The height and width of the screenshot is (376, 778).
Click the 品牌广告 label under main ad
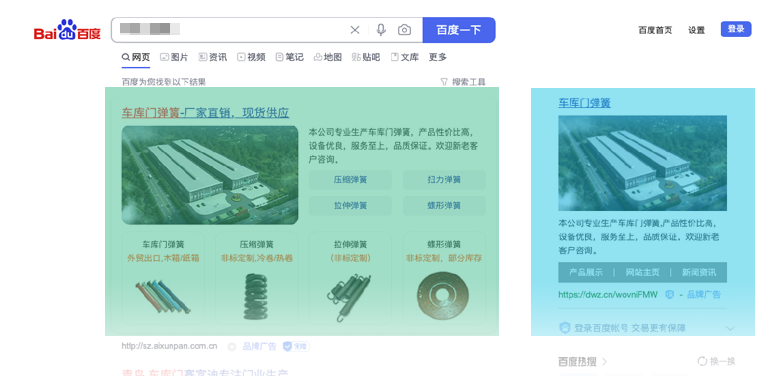pos(259,346)
